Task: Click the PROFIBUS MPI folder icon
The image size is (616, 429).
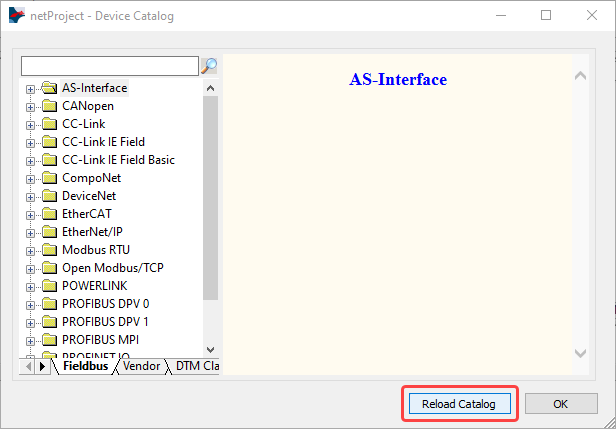Action: click(49, 340)
